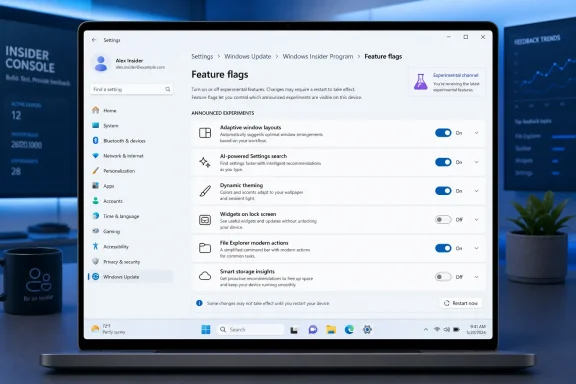Open the weather widget in taskbar

click(108, 329)
